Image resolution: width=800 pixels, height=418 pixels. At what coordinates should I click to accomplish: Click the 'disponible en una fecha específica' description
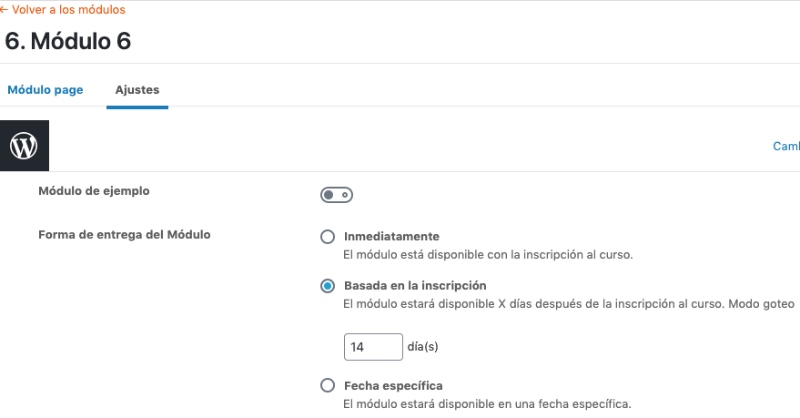coord(487,404)
